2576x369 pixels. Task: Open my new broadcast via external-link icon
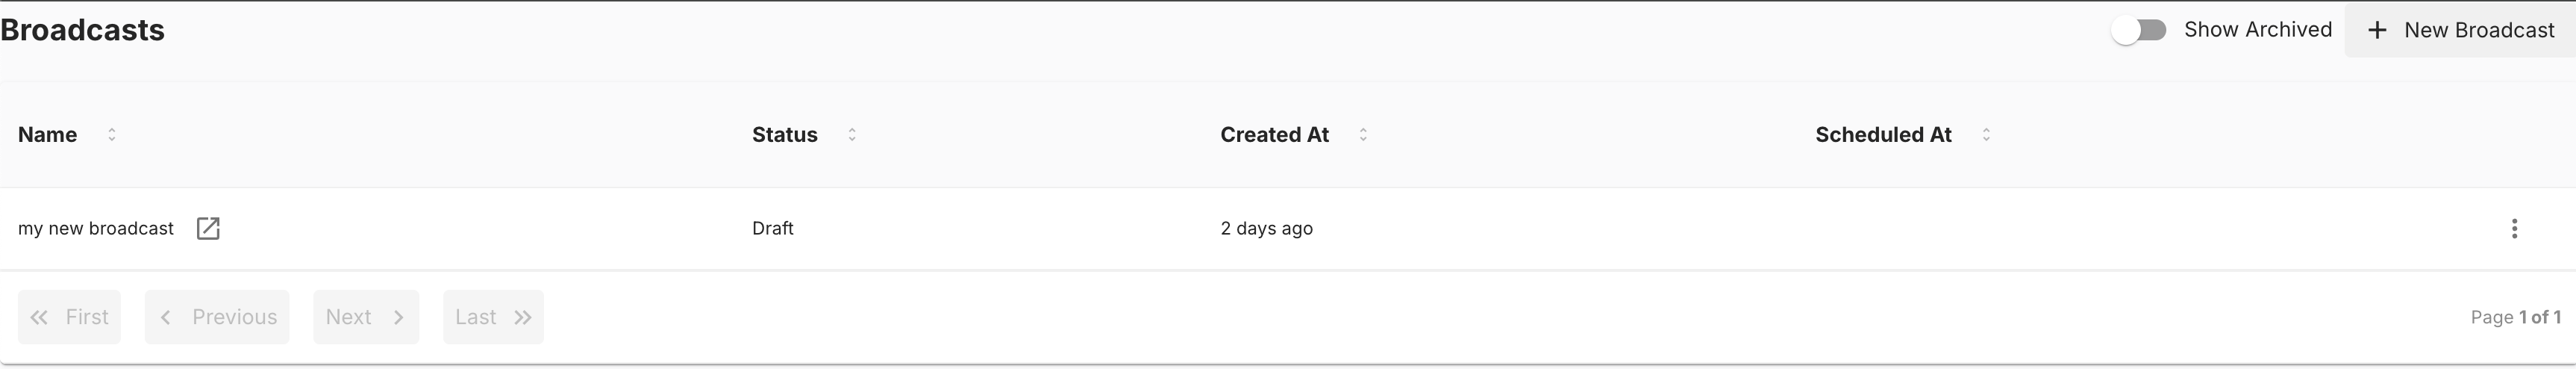tap(208, 228)
